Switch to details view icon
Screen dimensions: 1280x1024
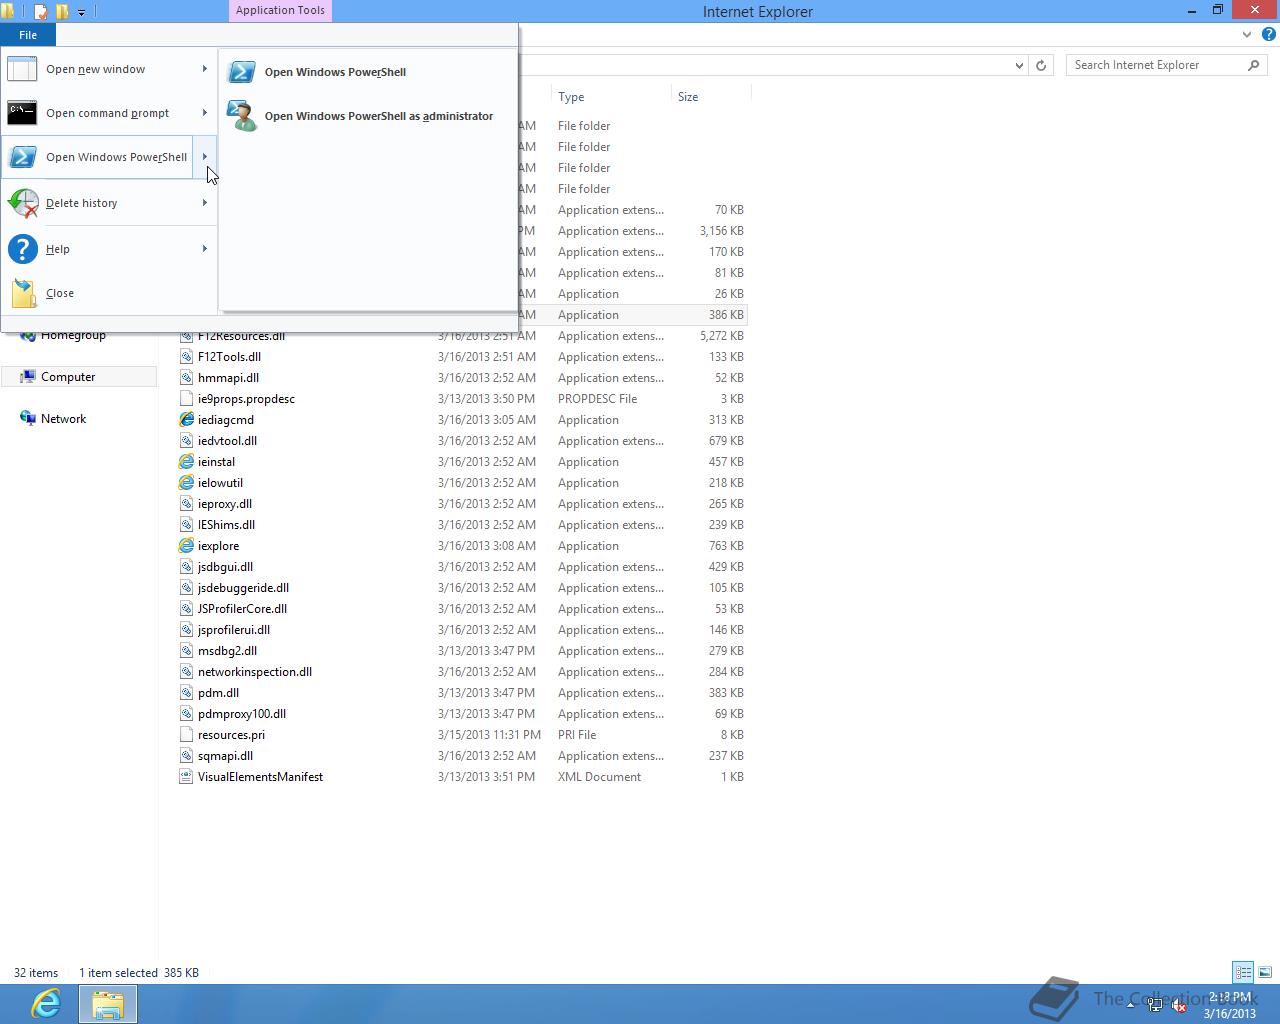point(1243,972)
